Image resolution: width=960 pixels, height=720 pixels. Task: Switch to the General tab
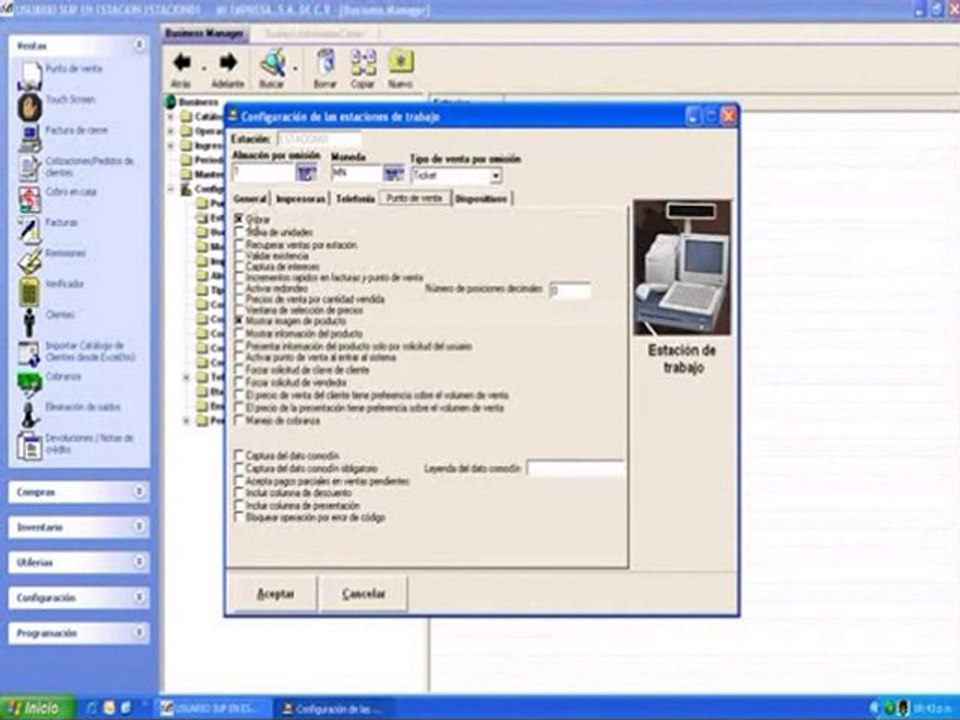tap(250, 199)
